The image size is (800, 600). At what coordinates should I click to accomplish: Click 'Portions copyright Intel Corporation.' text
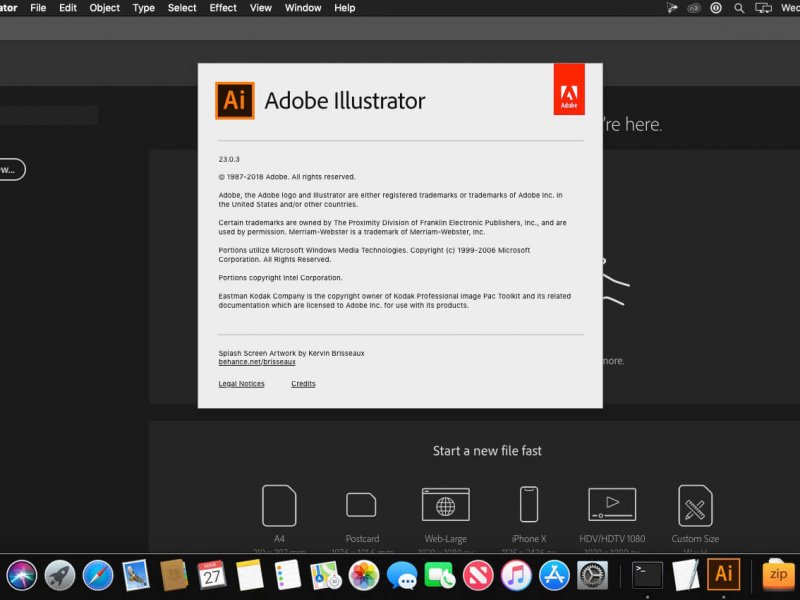tap(280, 278)
